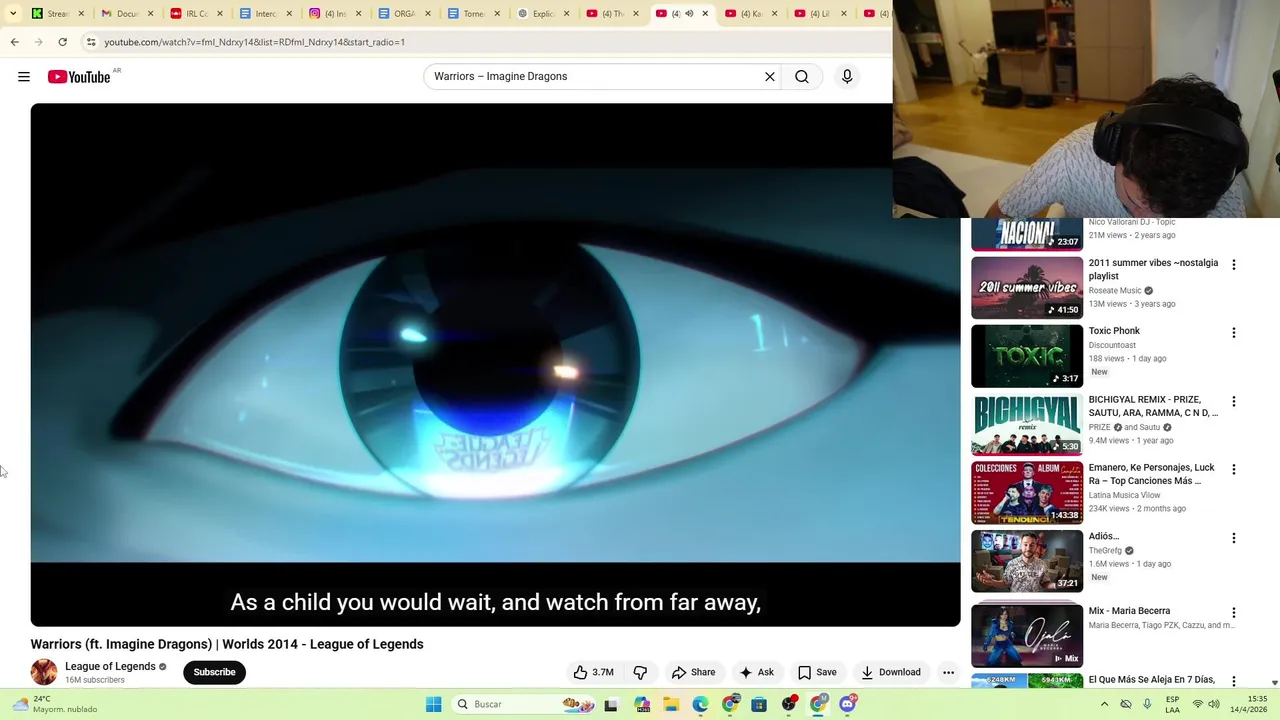This screenshot has height=720, width=1280.
Task: Open options menu for 2011 summer vibes
Action: (x=1234, y=265)
